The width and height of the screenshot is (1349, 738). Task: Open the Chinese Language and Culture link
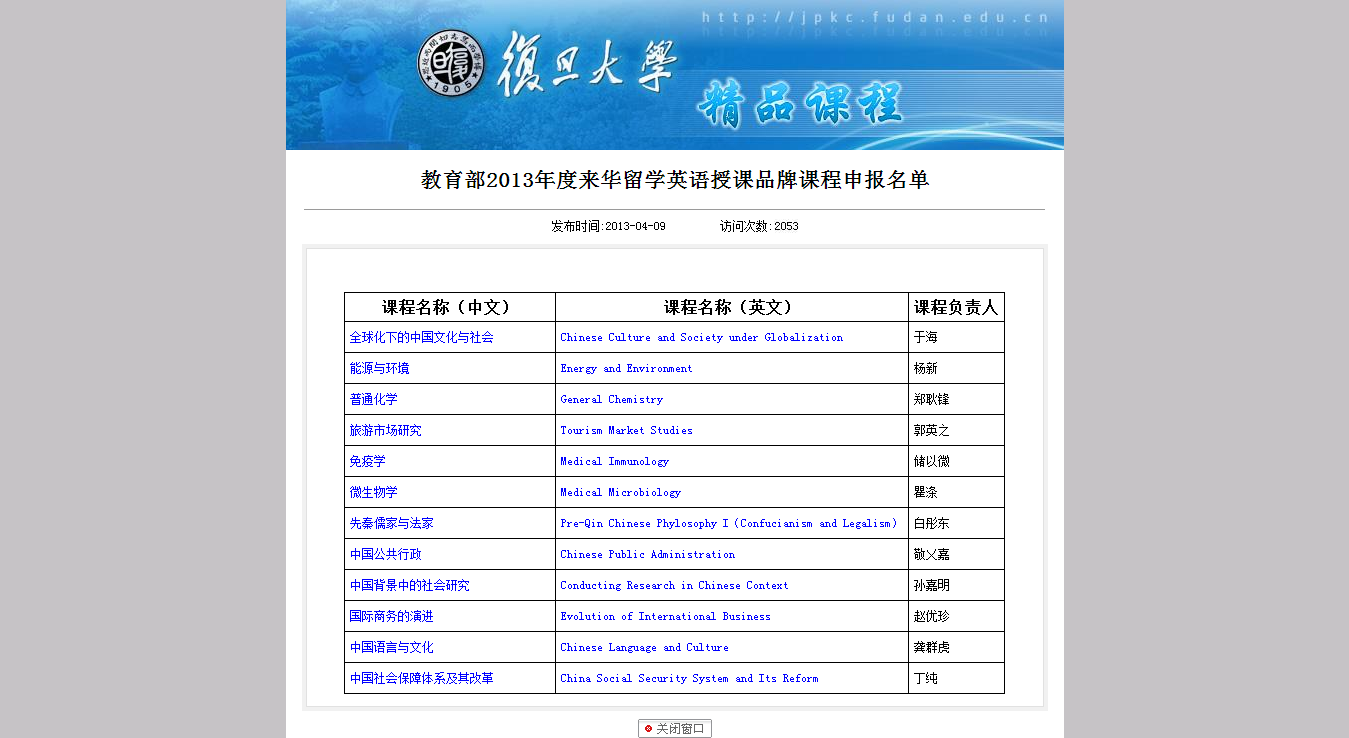[x=644, y=648]
